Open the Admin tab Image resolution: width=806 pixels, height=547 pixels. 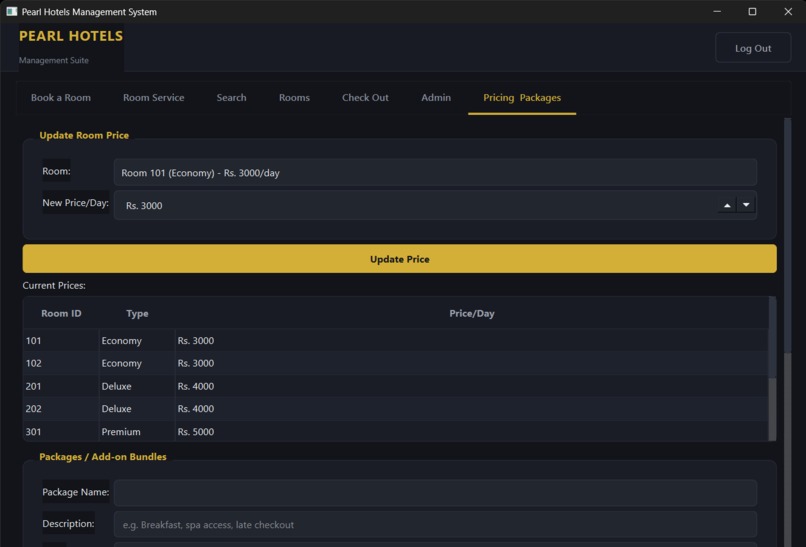point(436,98)
